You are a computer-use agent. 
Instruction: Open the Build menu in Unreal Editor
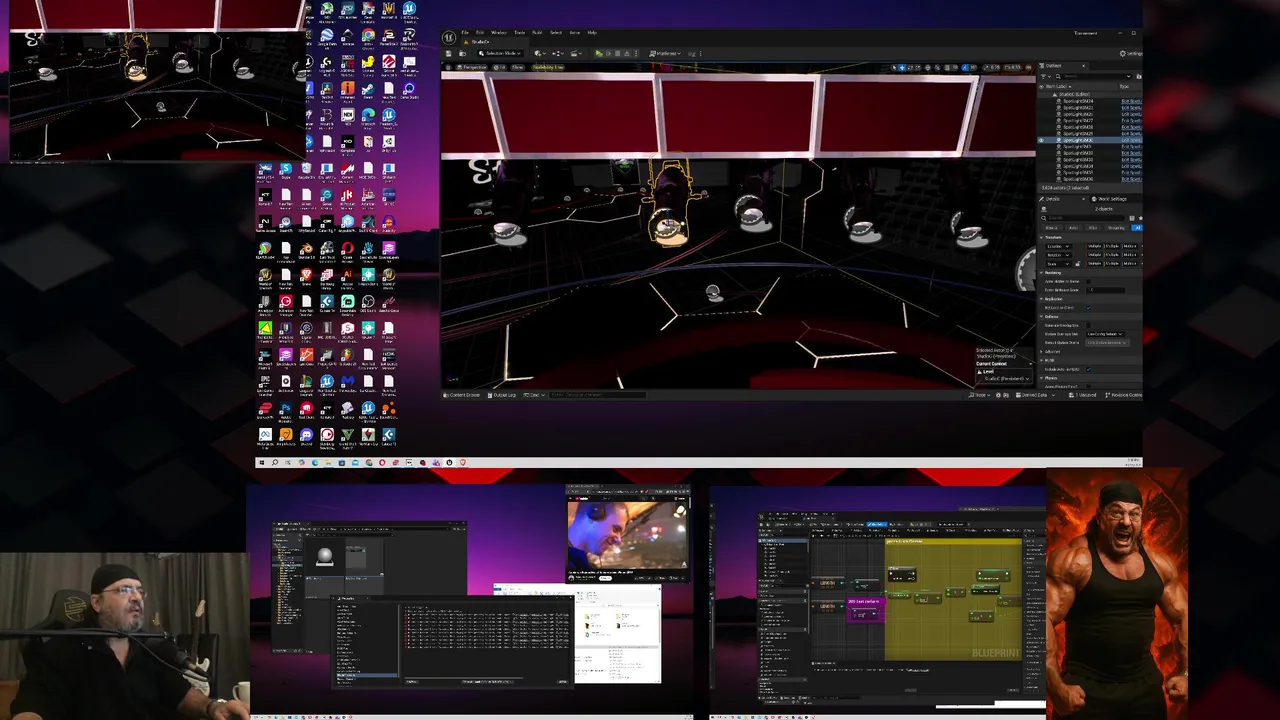point(537,32)
